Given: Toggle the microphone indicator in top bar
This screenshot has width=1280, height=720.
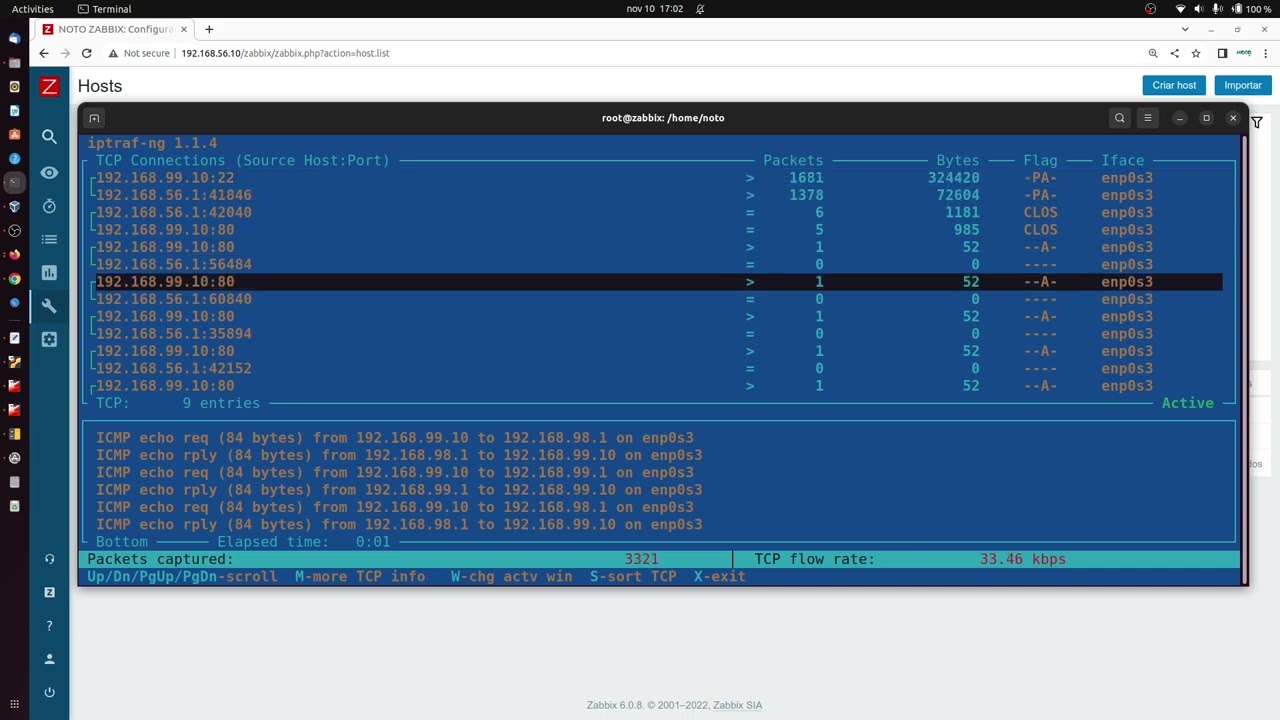Looking at the screenshot, I should (1217, 9).
